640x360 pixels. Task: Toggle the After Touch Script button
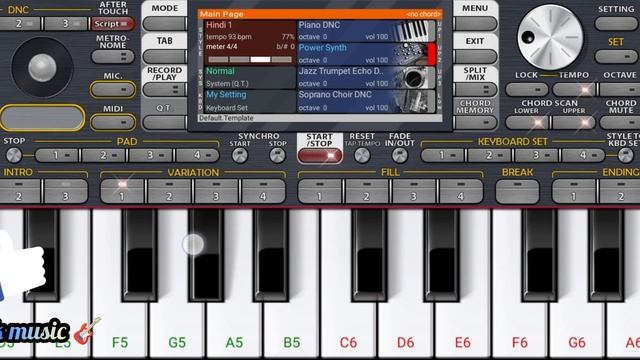[x=113, y=24]
